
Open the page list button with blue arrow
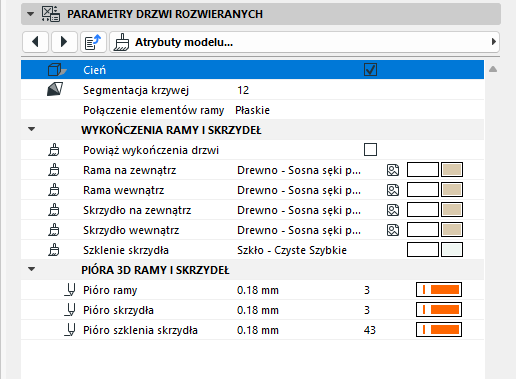[93, 42]
